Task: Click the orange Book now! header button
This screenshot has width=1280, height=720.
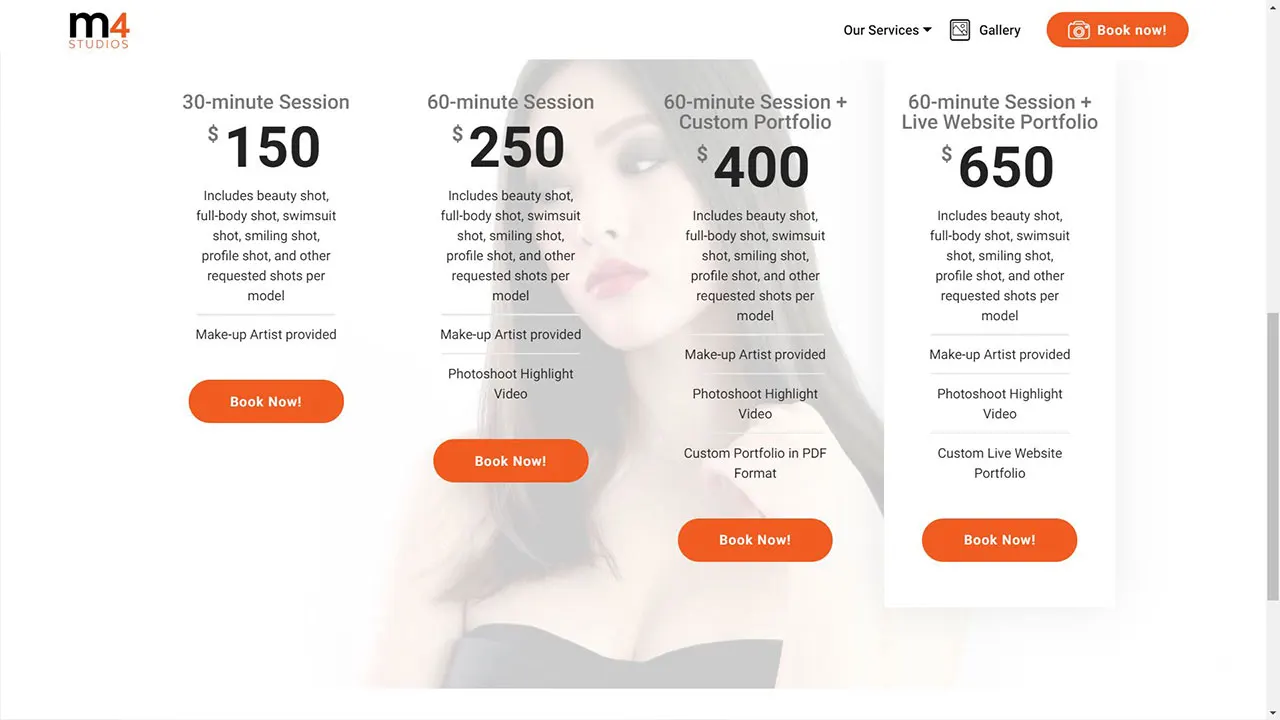Action: (1117, 30)
